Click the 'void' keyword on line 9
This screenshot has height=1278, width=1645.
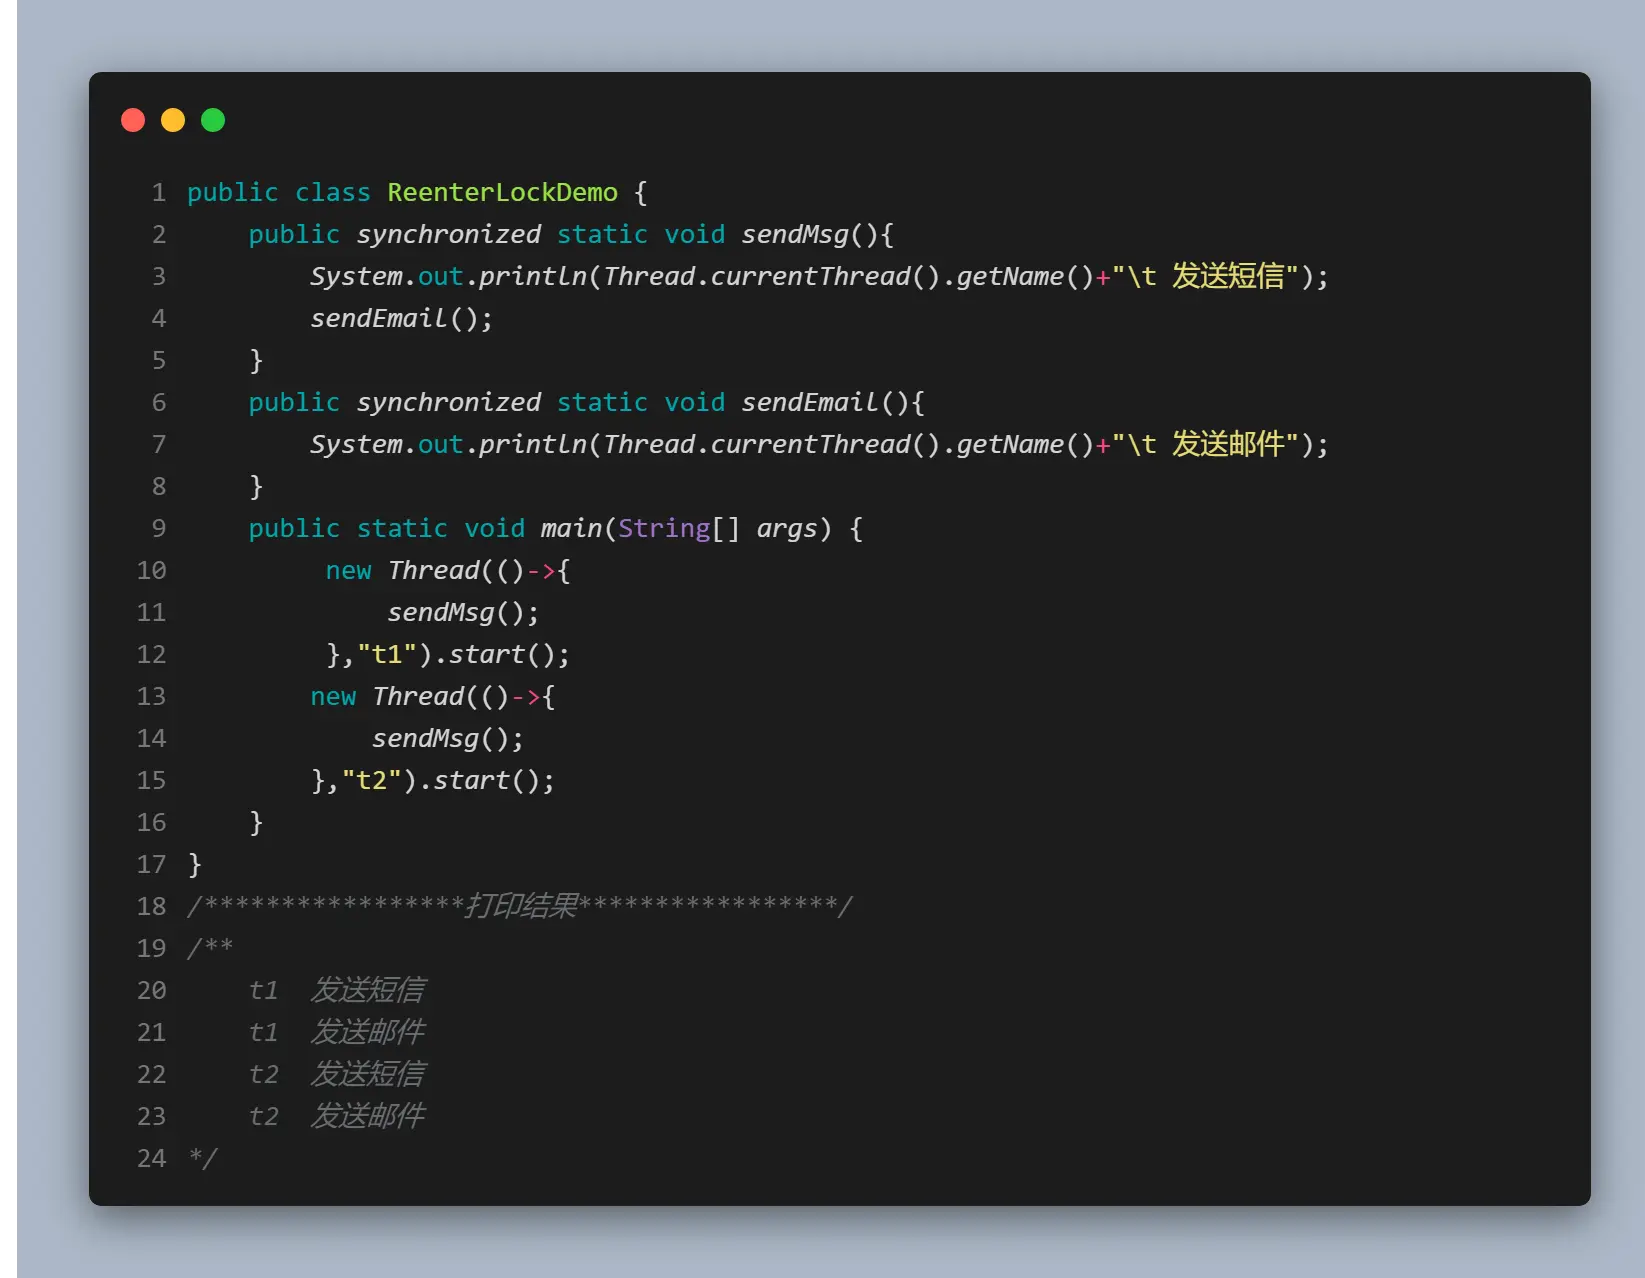point(494,528)
